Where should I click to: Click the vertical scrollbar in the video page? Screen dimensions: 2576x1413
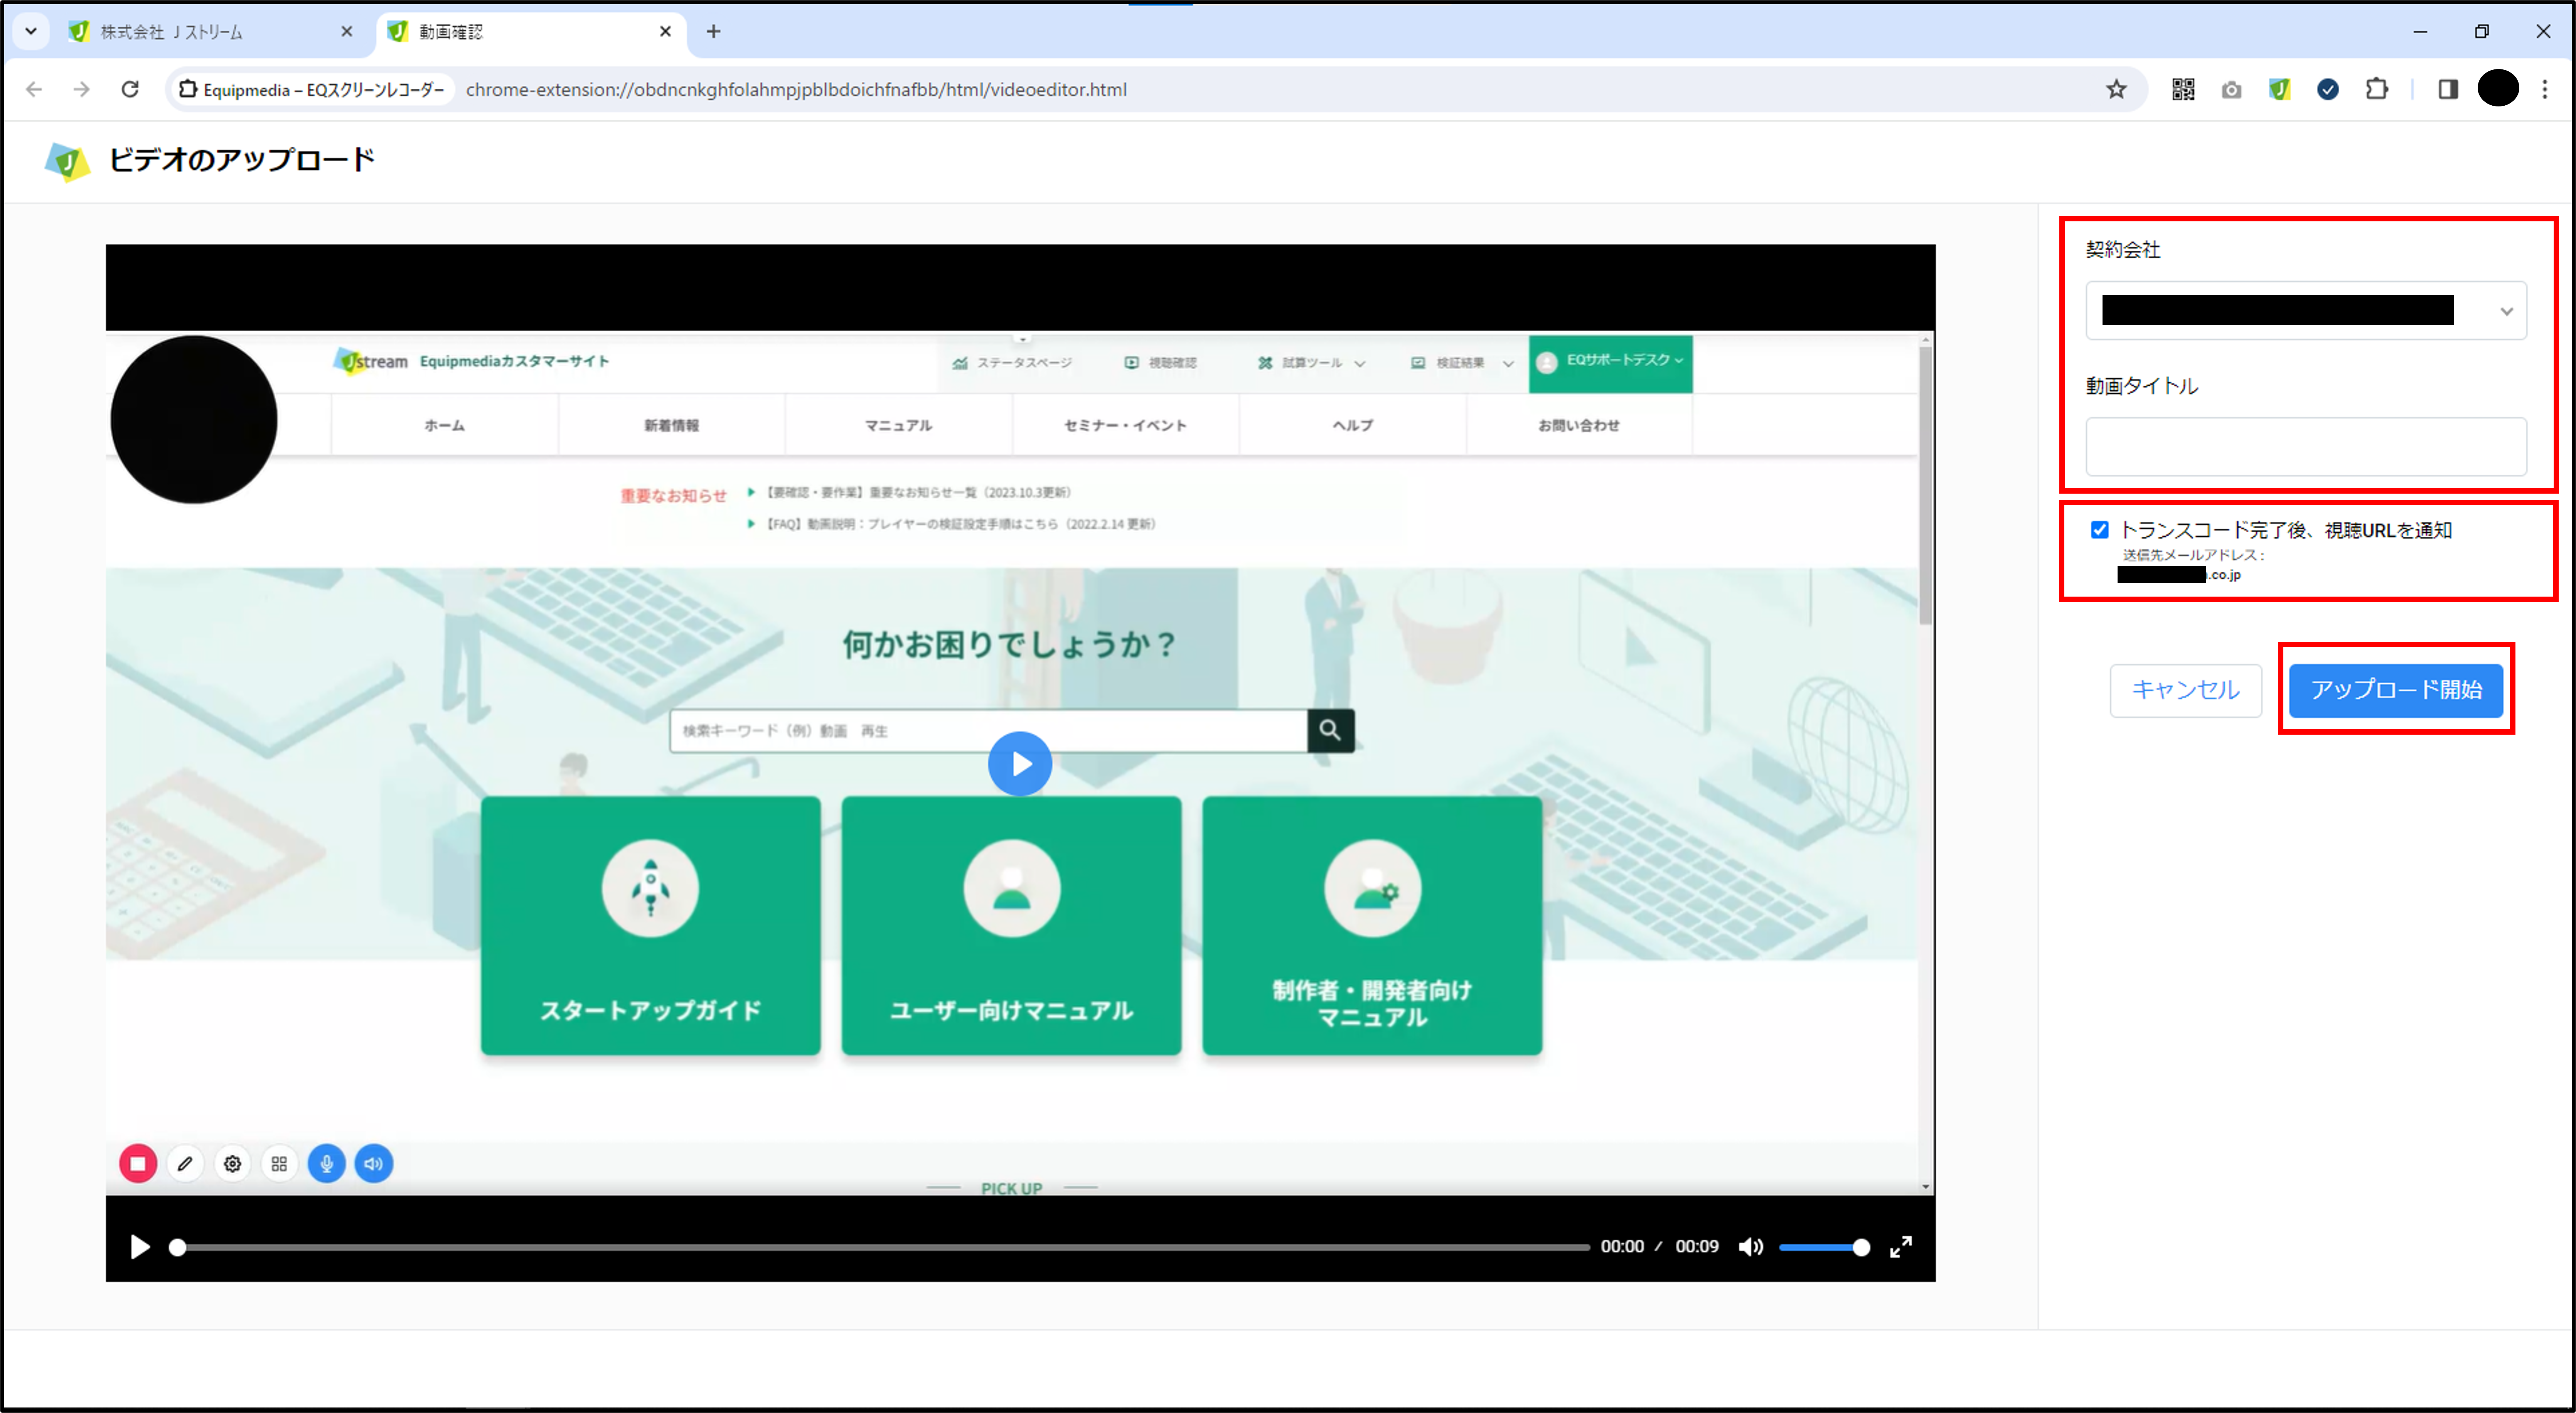(1925, 486)
